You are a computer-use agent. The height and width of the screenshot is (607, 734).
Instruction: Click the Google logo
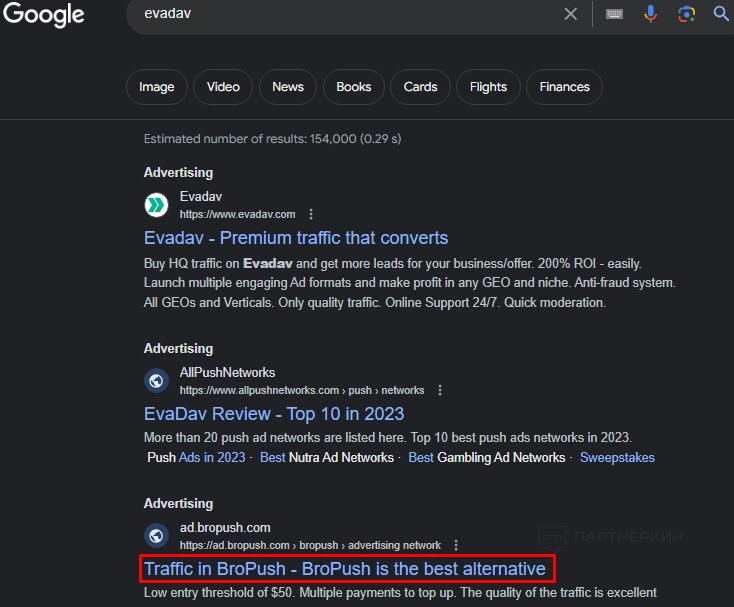click(44, 15)
